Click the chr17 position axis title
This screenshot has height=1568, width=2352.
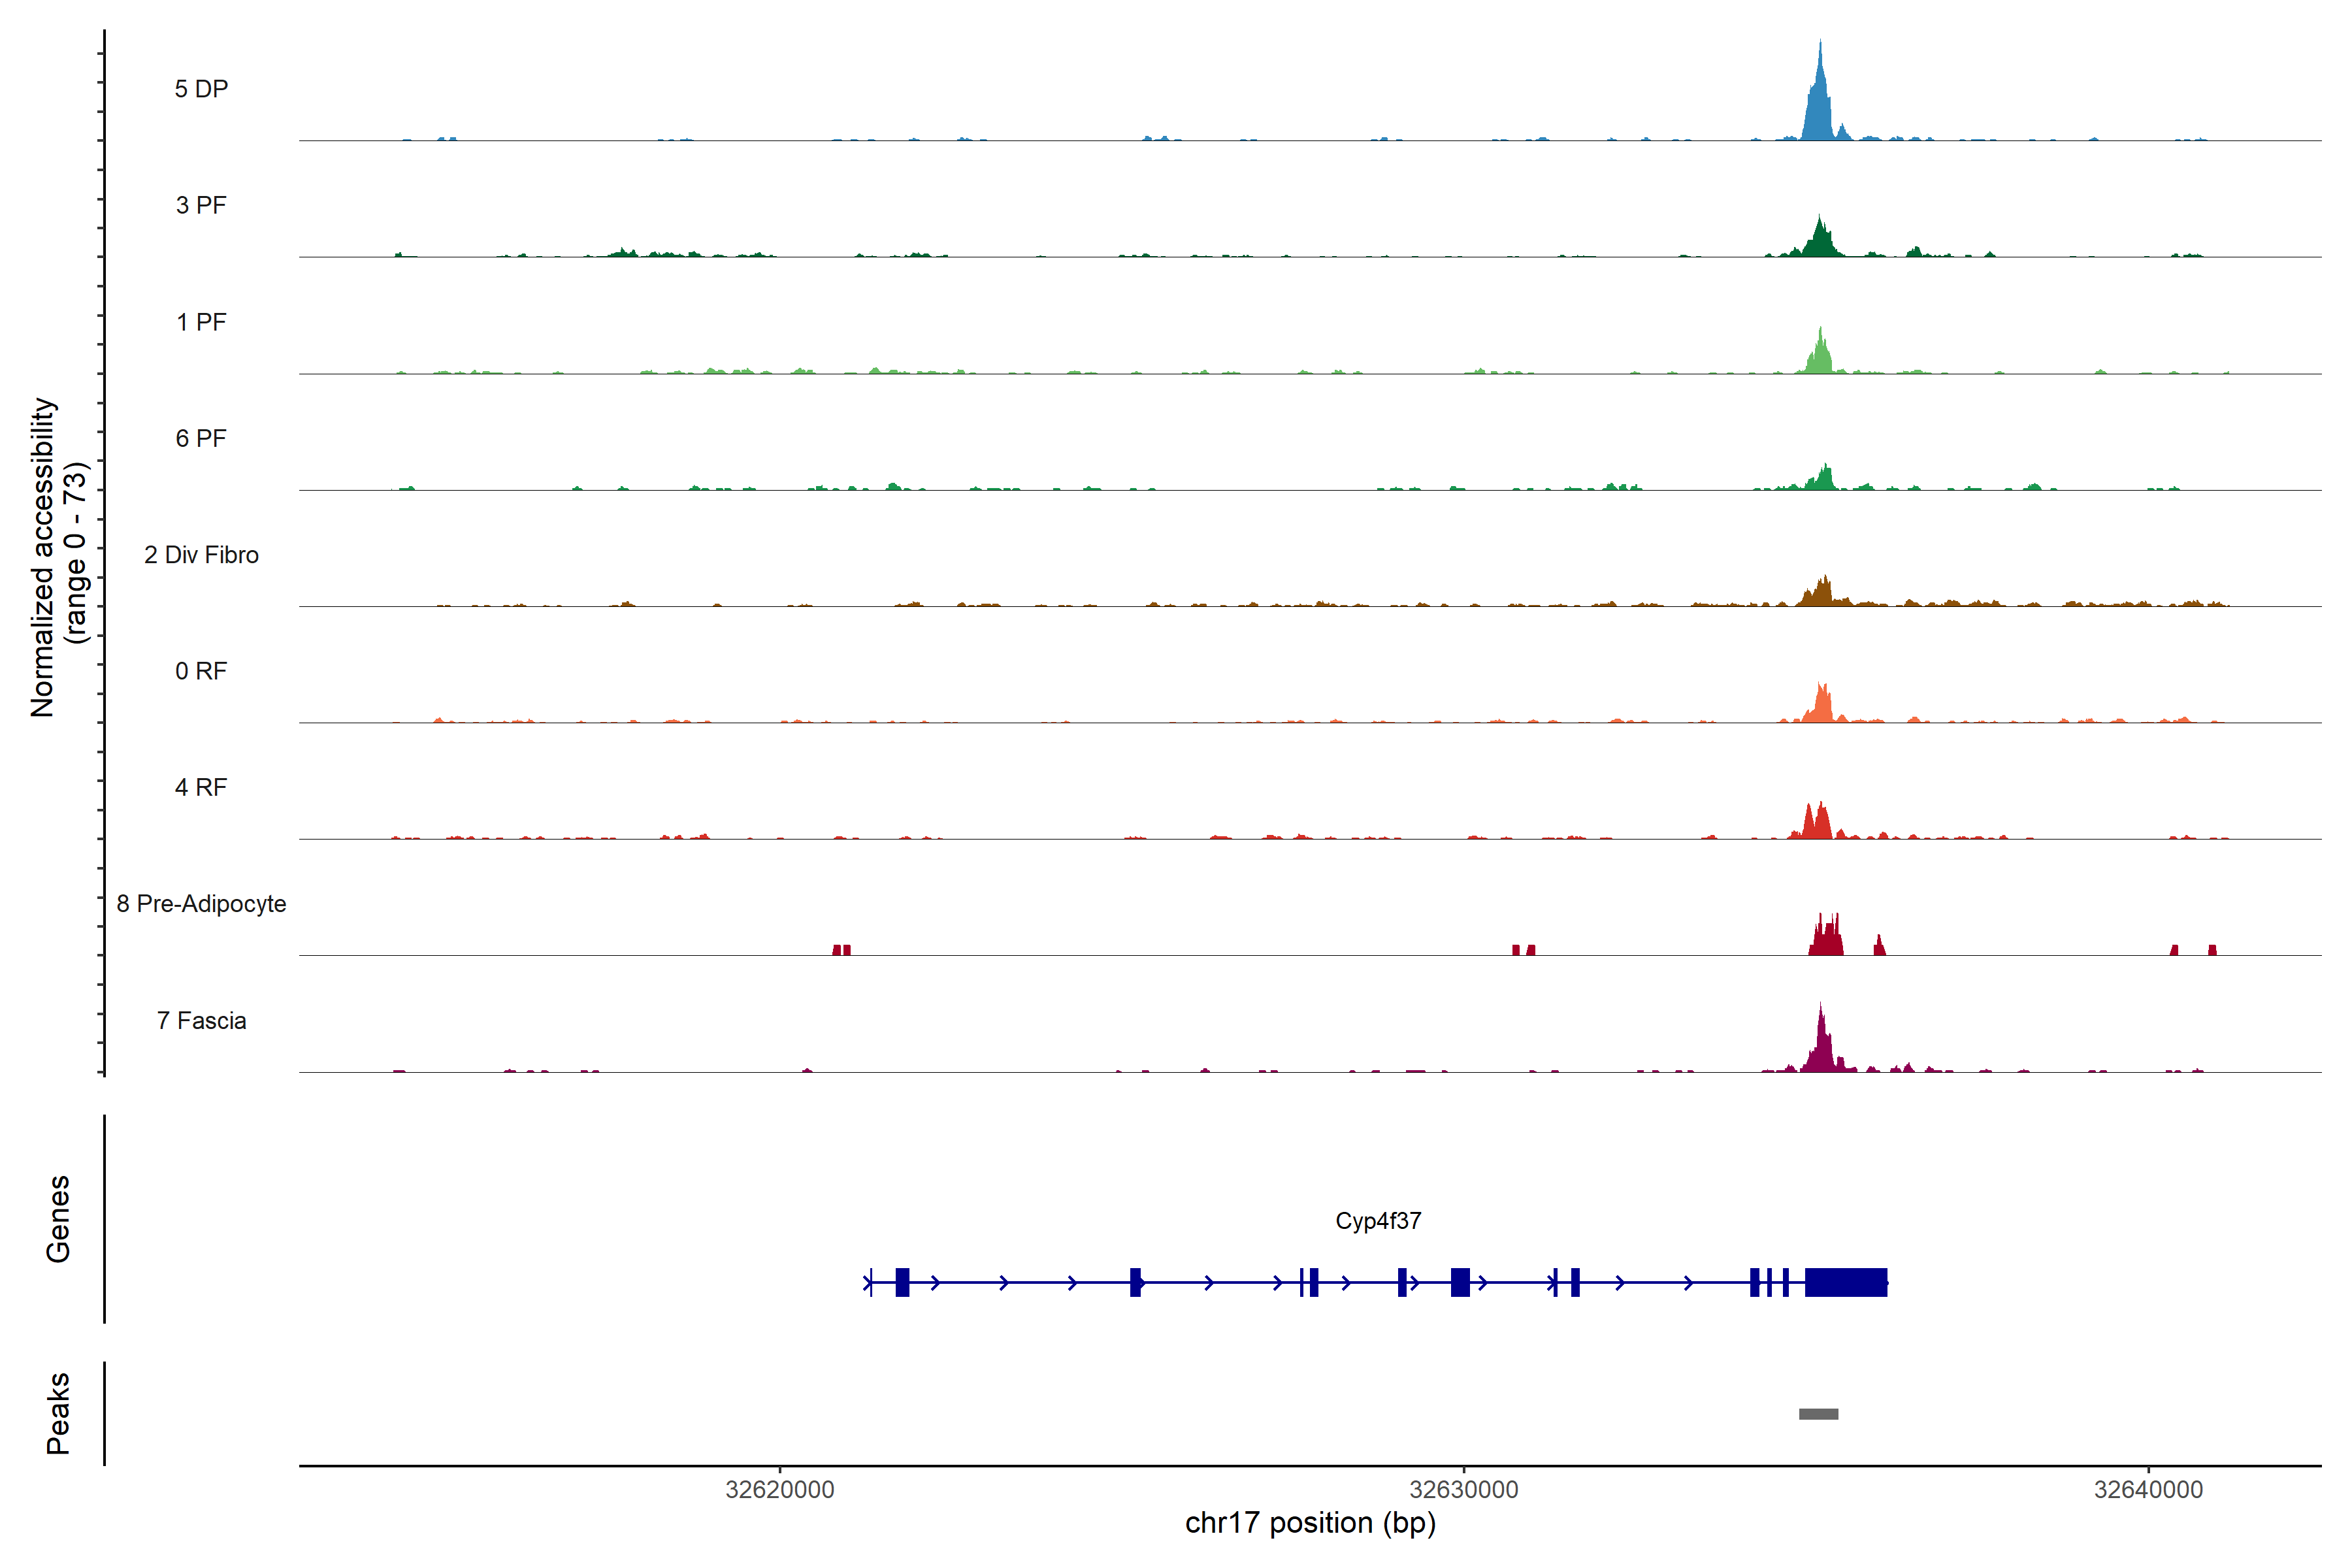[1310, 1523]
